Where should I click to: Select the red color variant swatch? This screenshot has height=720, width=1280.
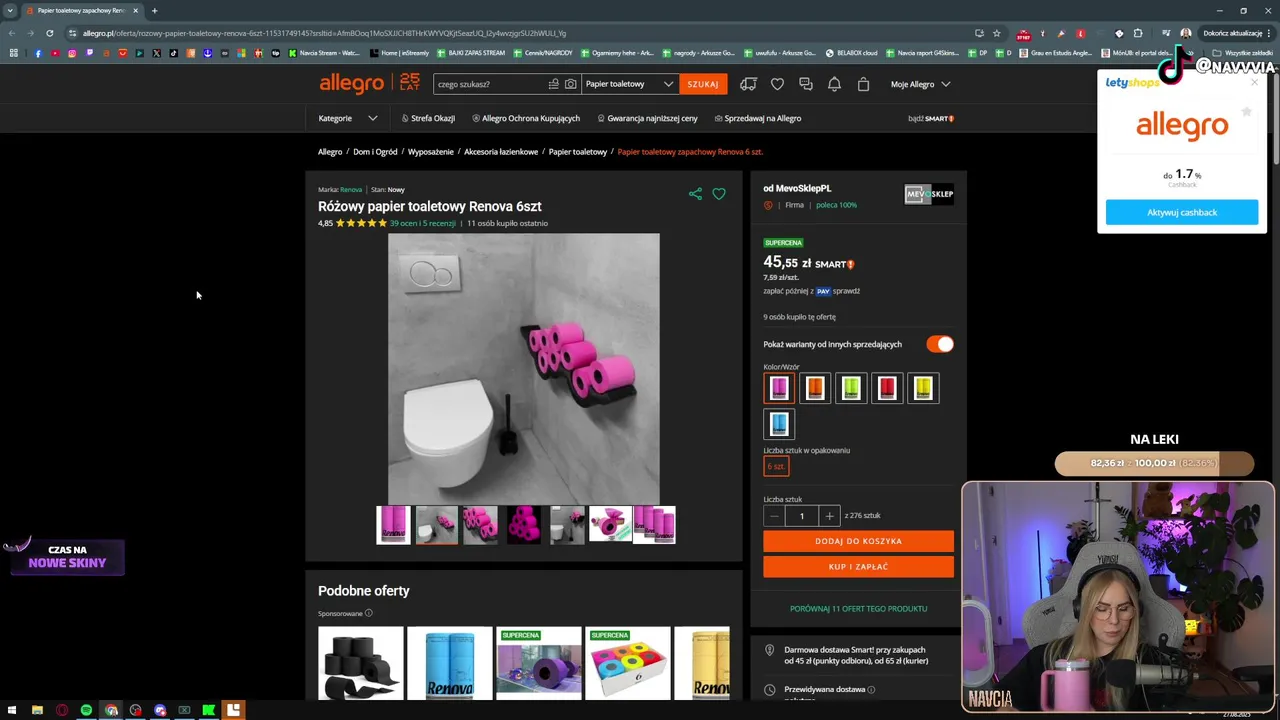point(887,388)
